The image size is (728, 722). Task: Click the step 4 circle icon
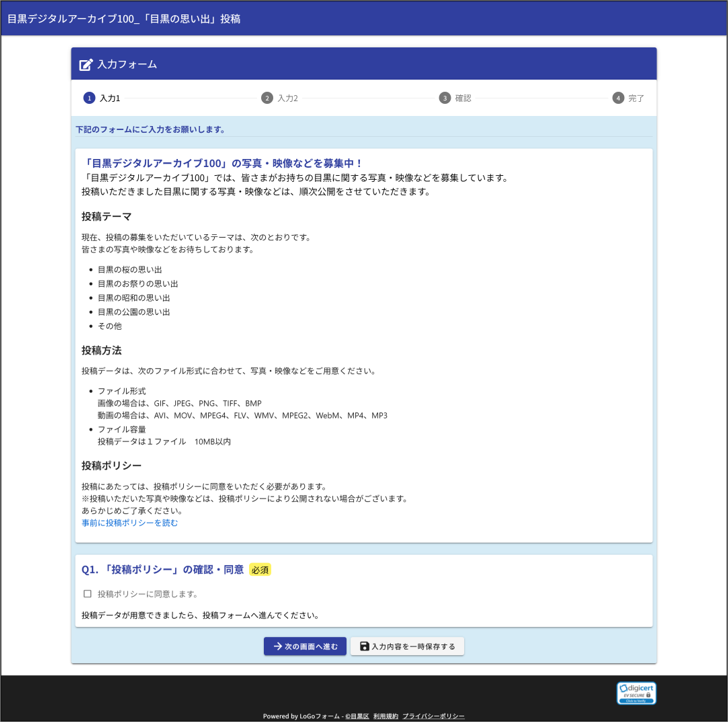(618, 98)
